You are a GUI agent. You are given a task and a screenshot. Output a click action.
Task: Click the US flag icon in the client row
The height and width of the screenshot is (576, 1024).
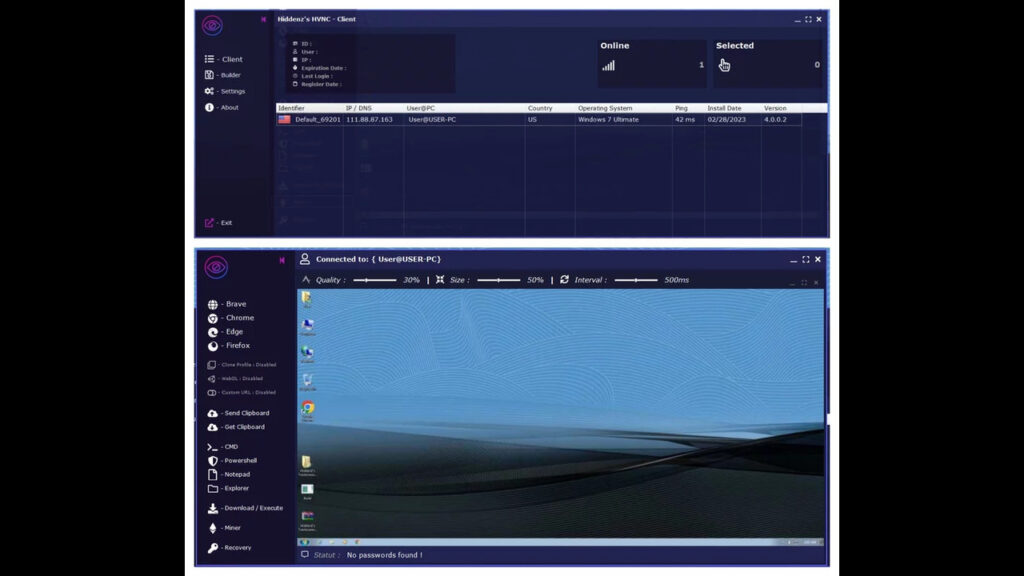284,120
